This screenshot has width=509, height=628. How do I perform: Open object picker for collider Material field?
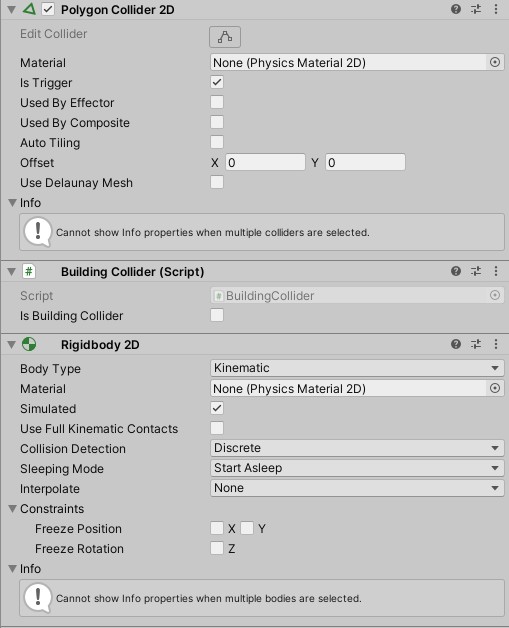point(495,62)
